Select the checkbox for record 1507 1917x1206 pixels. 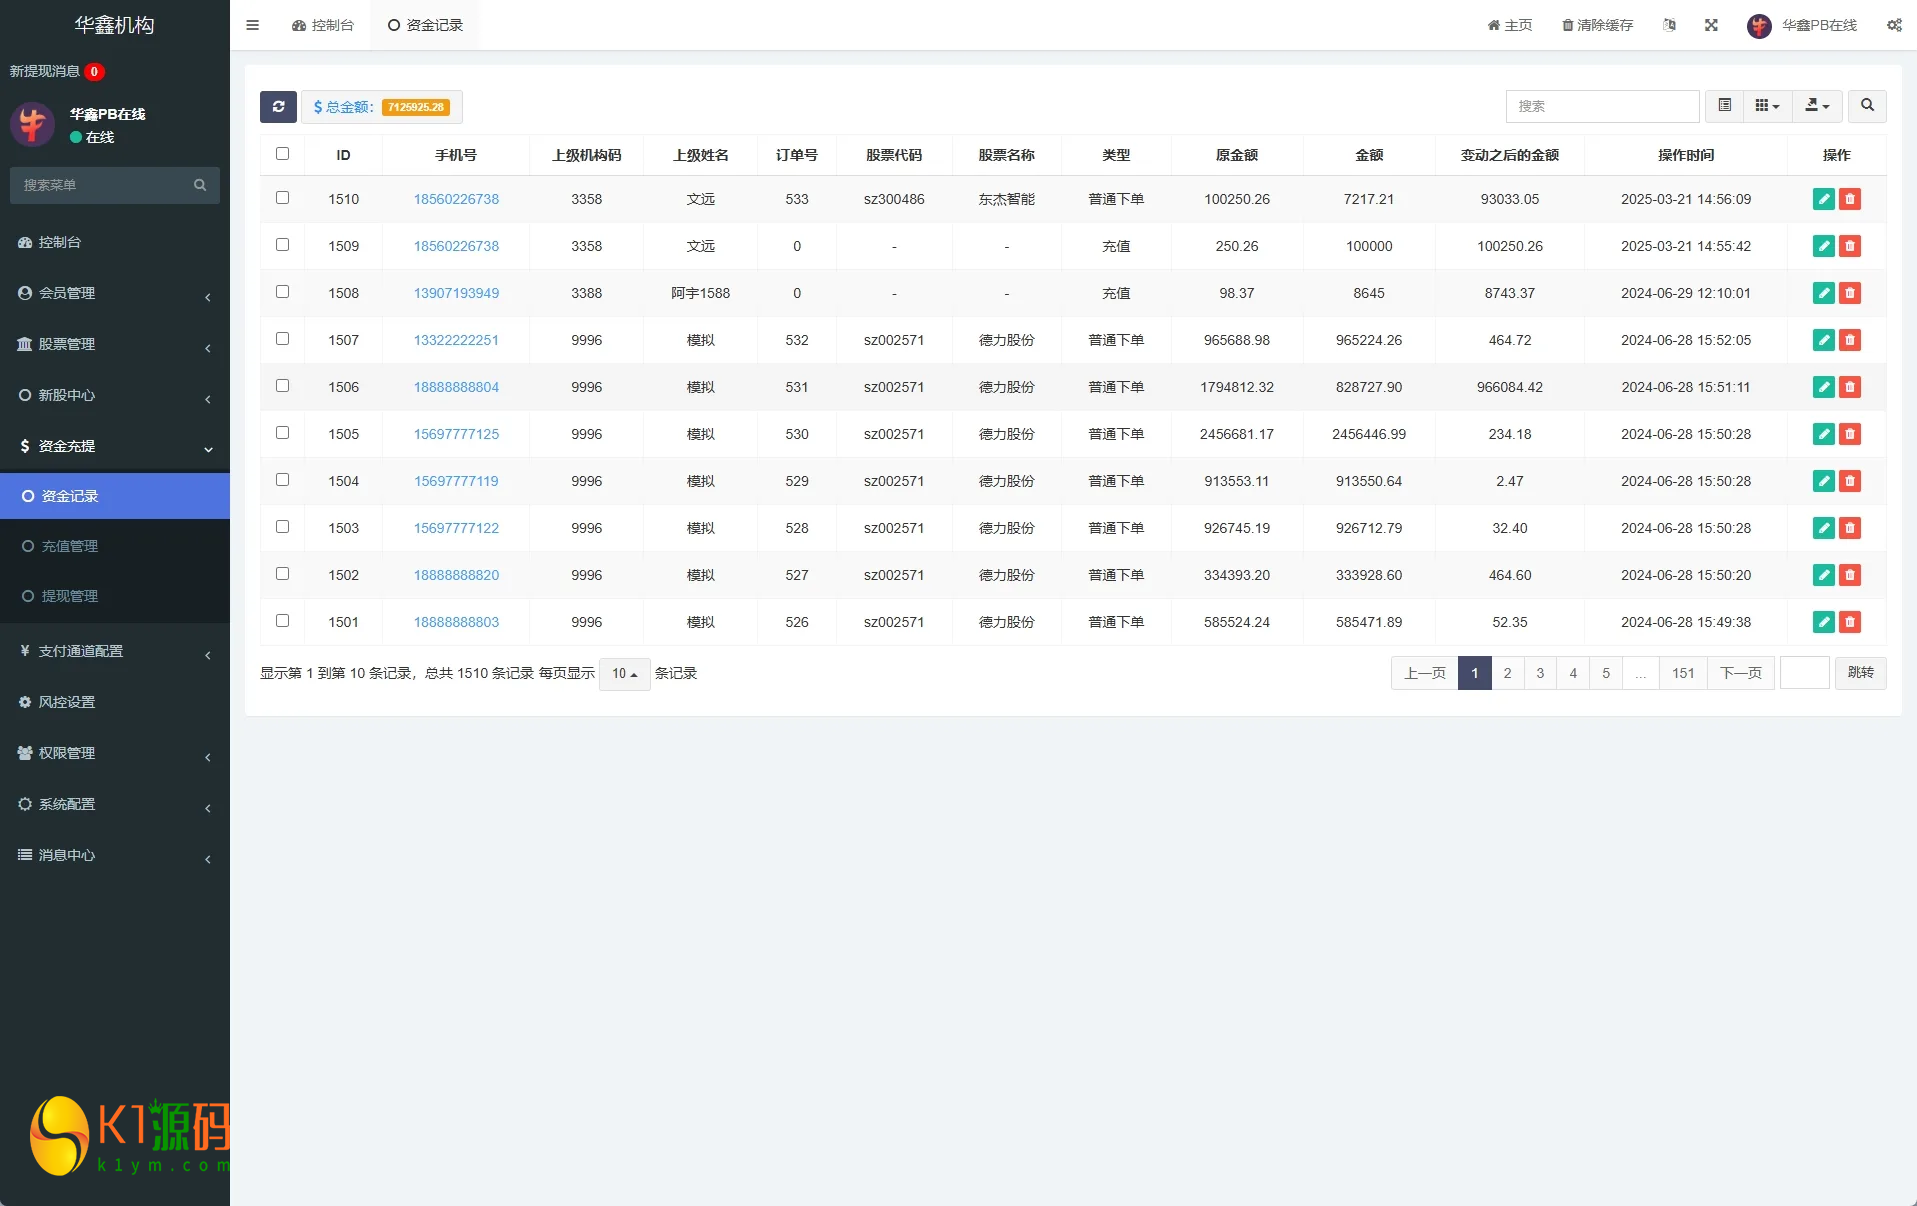tap(282, 339)
